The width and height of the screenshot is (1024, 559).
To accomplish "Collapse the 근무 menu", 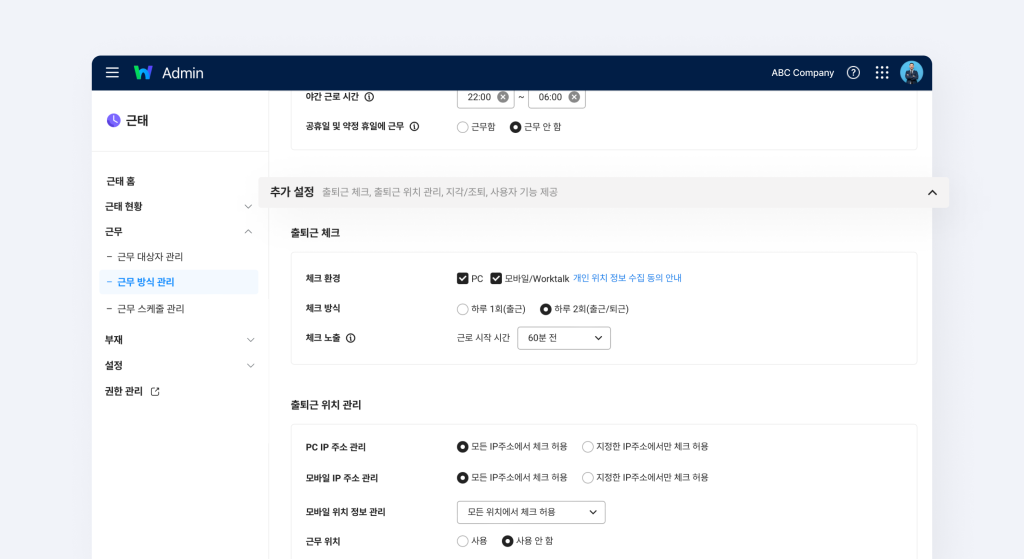I will [x=248, y=231].
